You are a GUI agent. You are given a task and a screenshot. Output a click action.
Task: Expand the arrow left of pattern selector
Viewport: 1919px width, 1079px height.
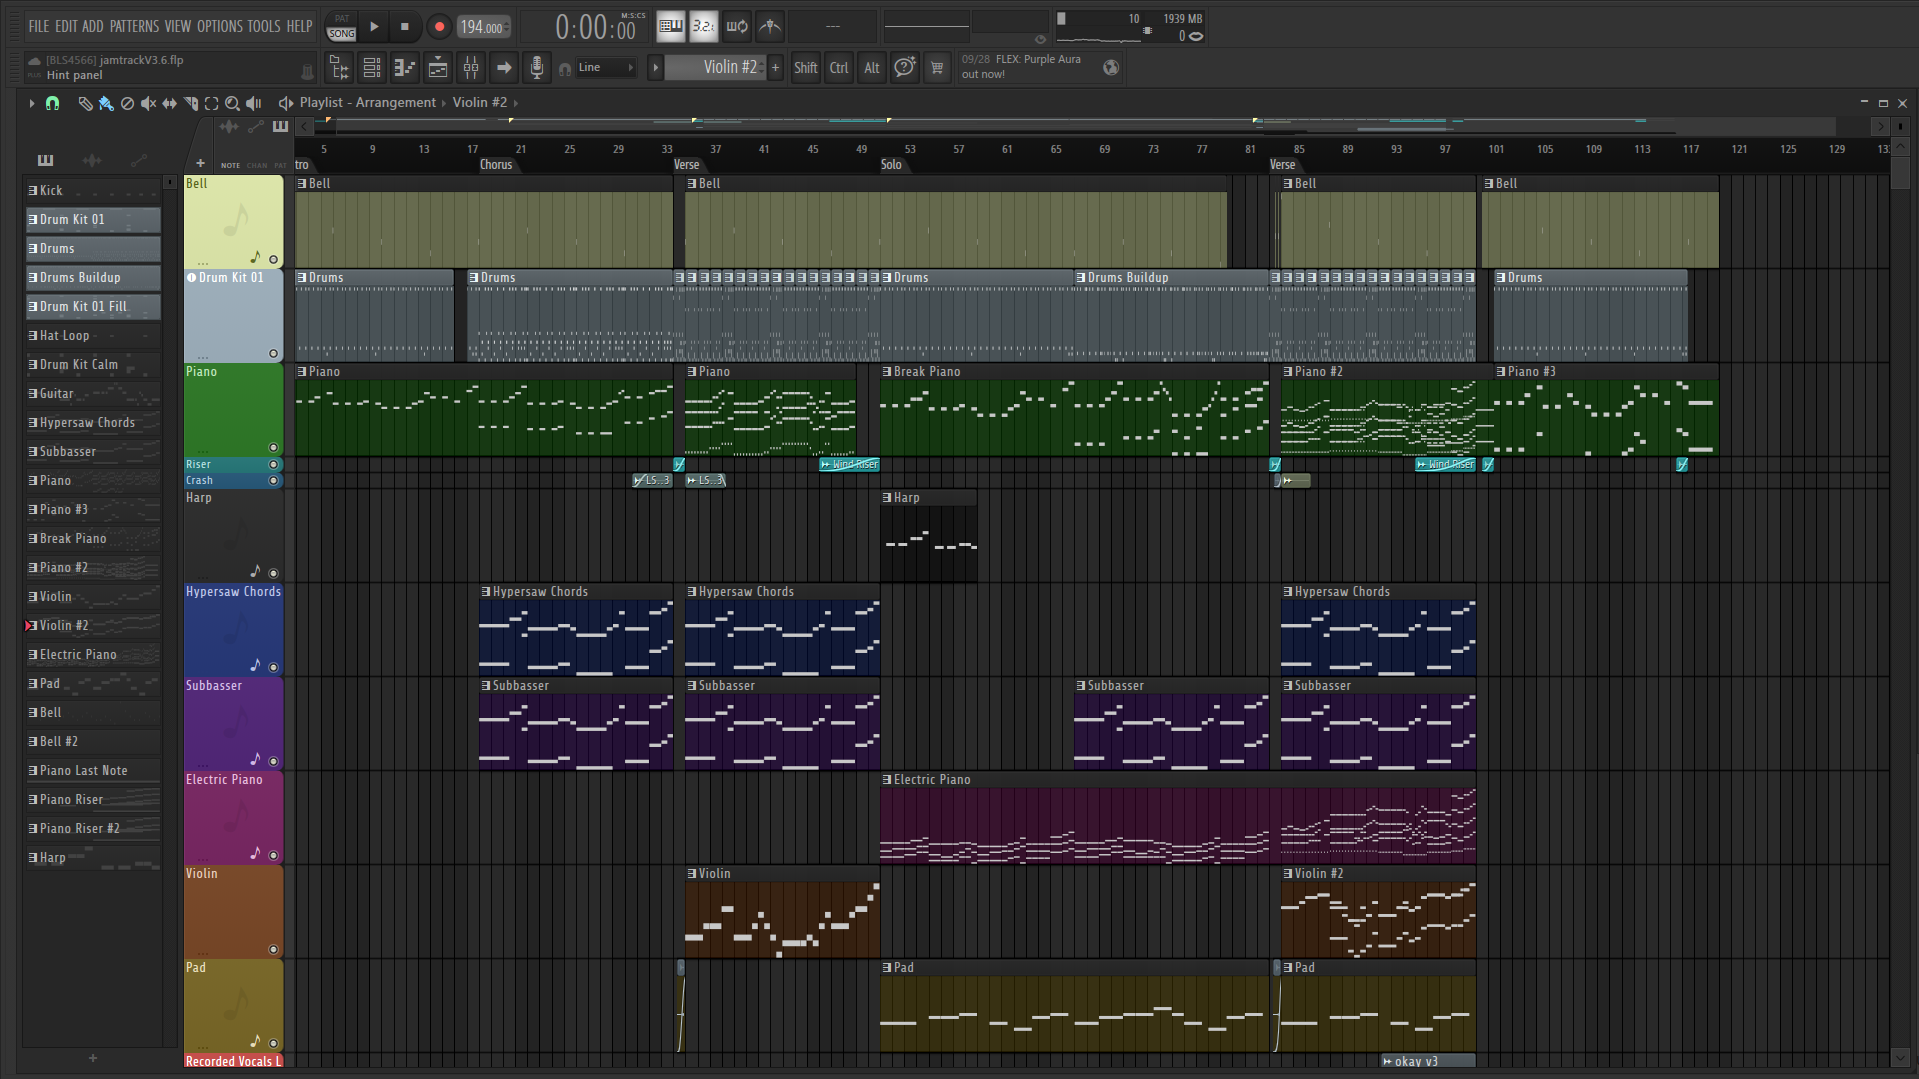(x=655, y=67)
